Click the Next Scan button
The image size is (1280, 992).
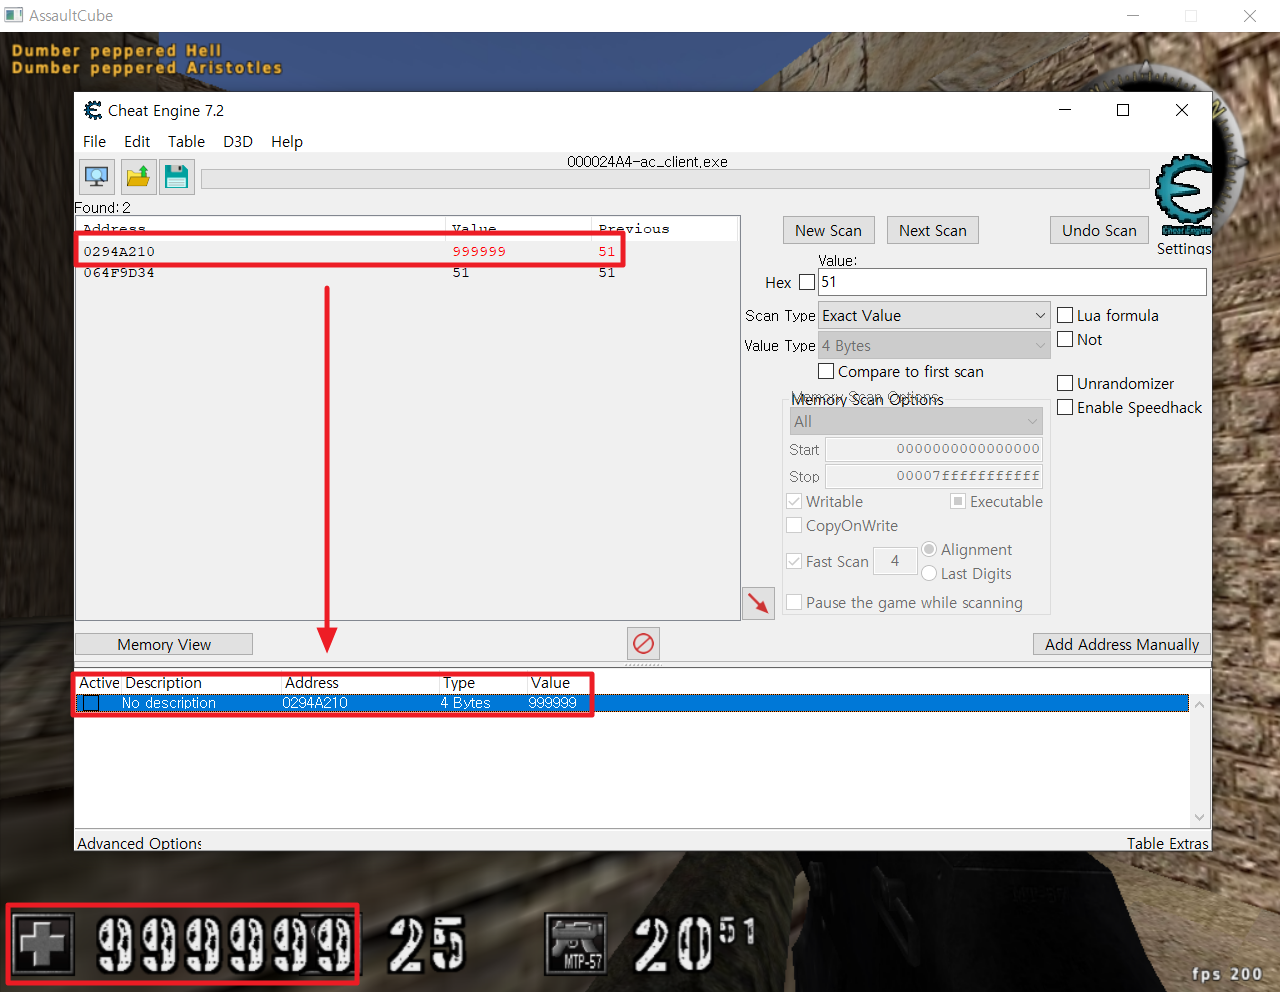click(x=933, y=230)
